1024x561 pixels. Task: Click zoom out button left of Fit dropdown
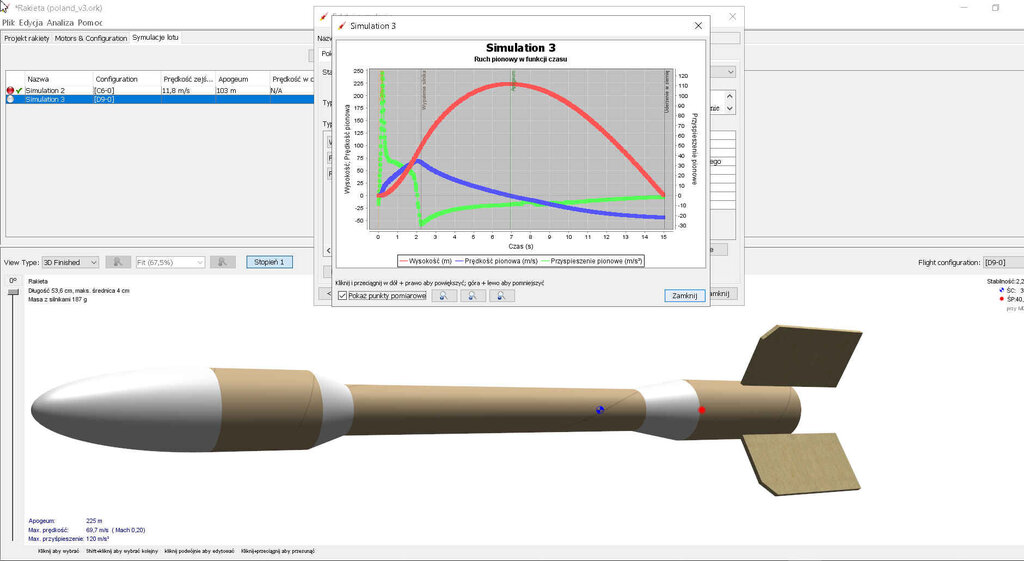point(118,262)
